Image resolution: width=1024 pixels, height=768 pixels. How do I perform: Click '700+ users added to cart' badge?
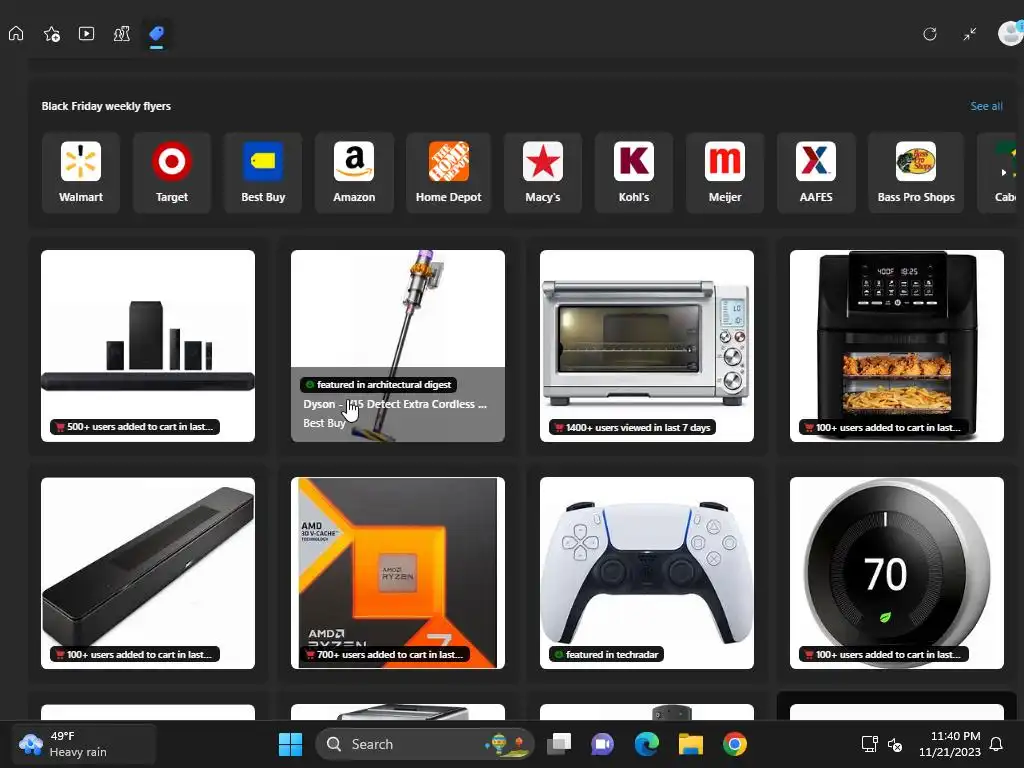pos(385,654)
